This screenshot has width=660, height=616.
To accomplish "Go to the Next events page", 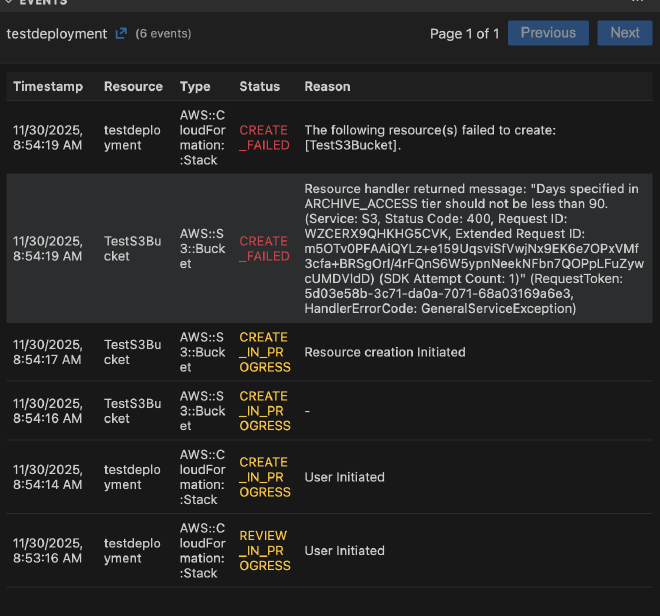I will (x=624, y=33).
